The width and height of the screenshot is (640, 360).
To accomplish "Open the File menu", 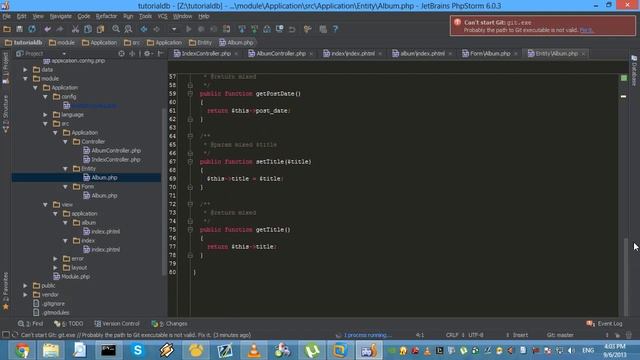I will tap(7, 16).
